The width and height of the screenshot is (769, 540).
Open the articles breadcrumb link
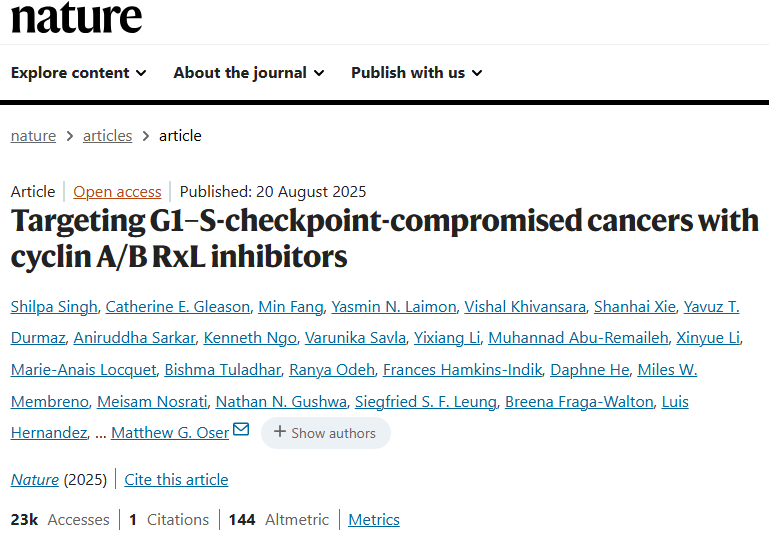coord(107,135)
